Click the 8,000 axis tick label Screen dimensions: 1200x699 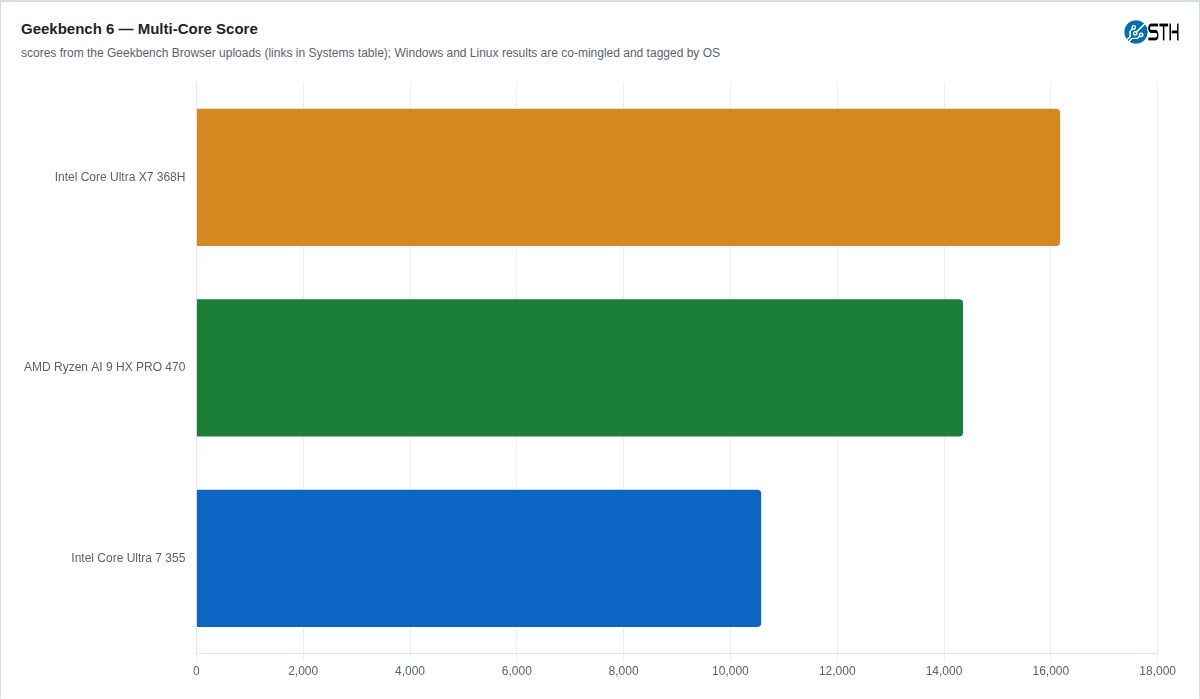pos(623,670)
